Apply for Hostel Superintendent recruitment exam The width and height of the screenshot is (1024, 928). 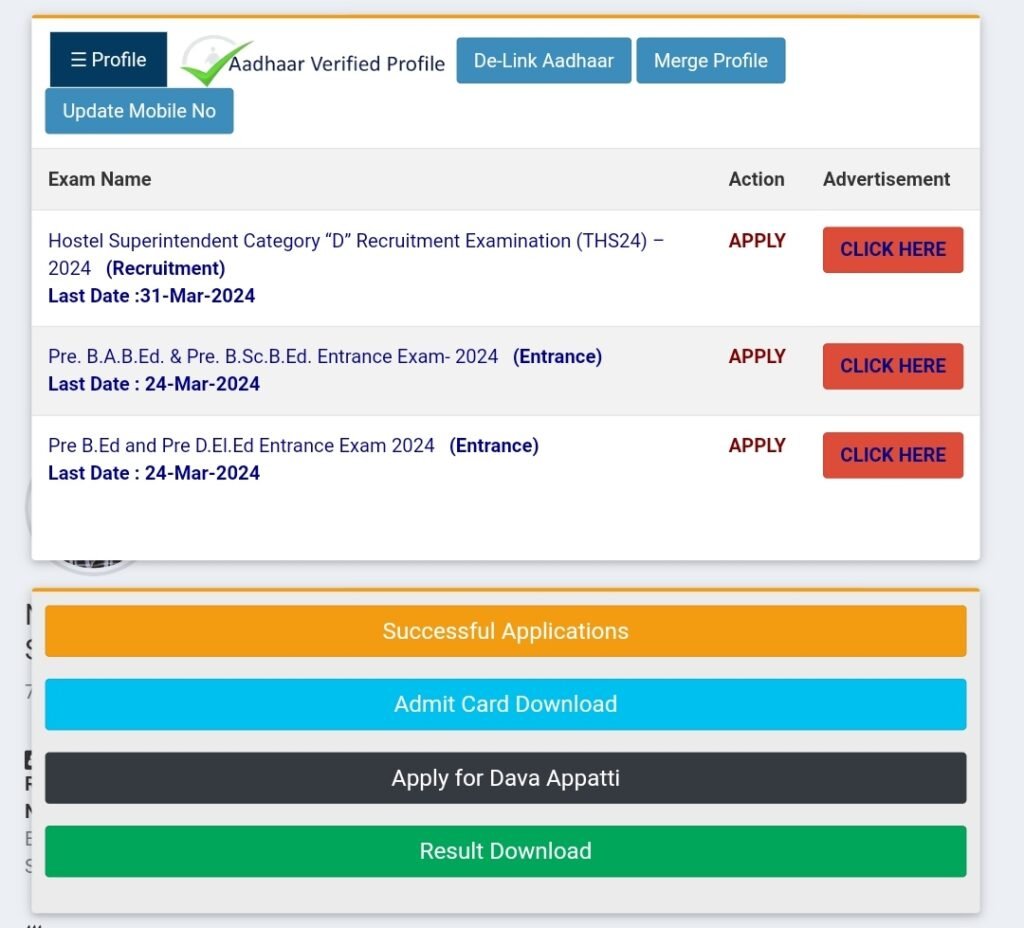(x=756, y=241)
